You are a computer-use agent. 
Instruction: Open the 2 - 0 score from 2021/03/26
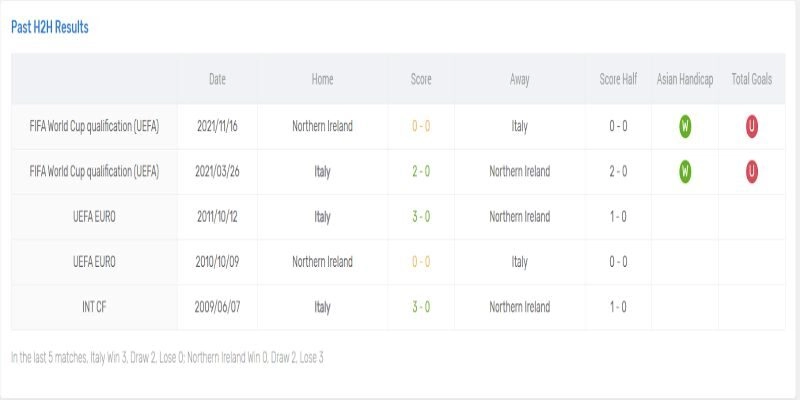[421, 172]
